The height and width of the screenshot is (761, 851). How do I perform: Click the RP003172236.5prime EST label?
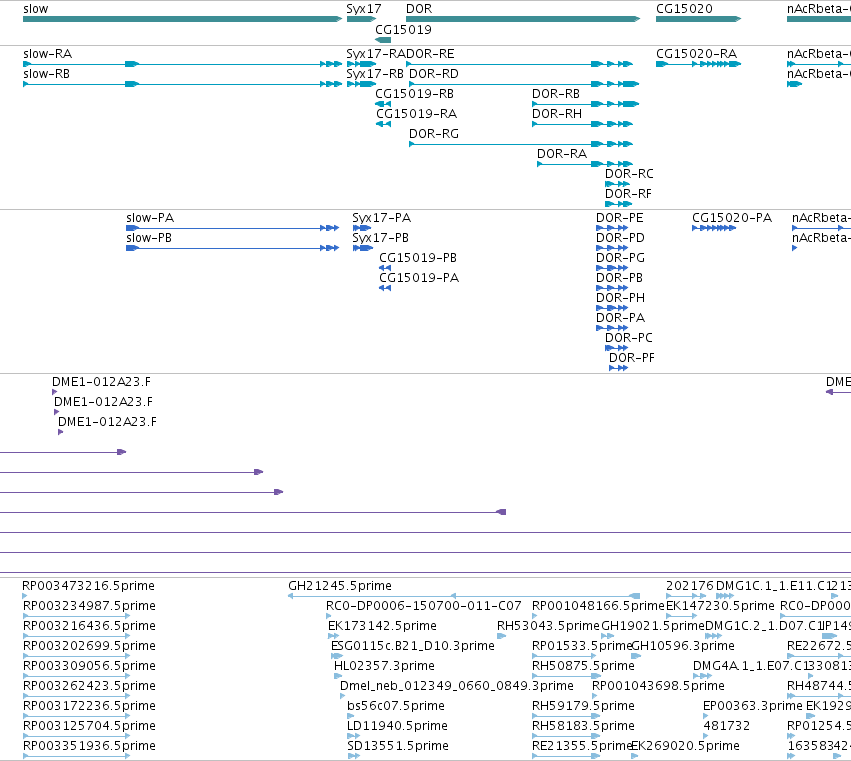(90, 706)
